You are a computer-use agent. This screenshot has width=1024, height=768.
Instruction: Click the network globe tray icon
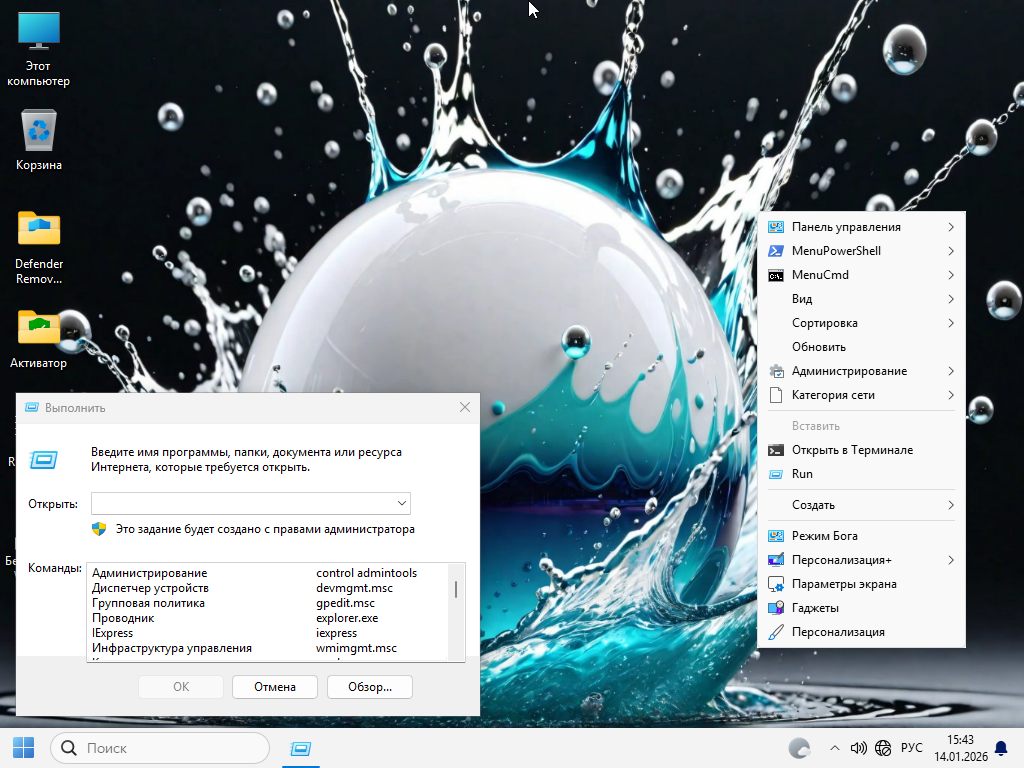pos(883,748)
